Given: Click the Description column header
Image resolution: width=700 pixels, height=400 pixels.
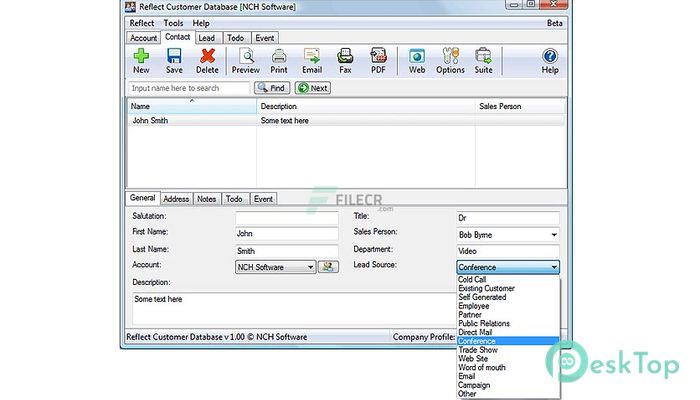Looking at the screenshot, I should pyautogui.click(x=366, y=106).
